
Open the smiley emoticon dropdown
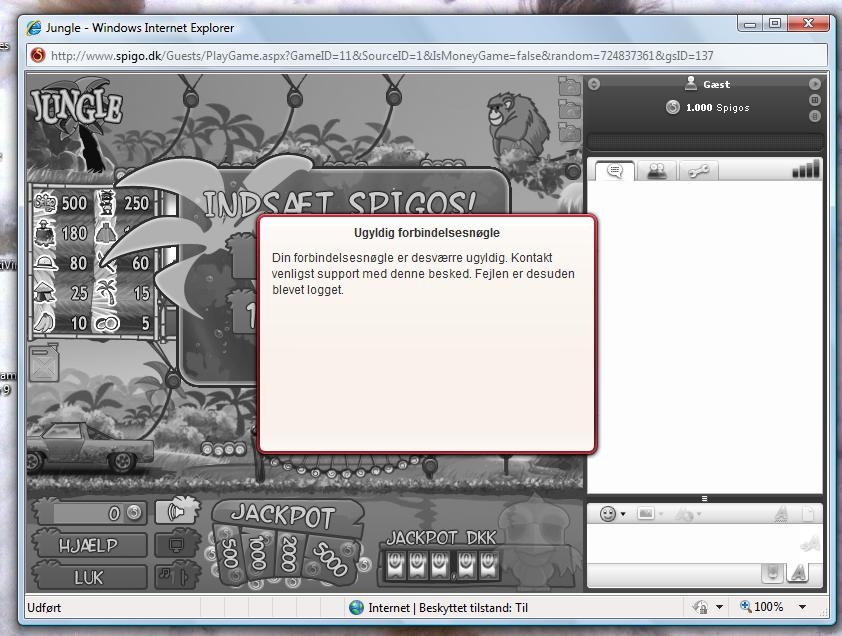[x=612, y=513]
